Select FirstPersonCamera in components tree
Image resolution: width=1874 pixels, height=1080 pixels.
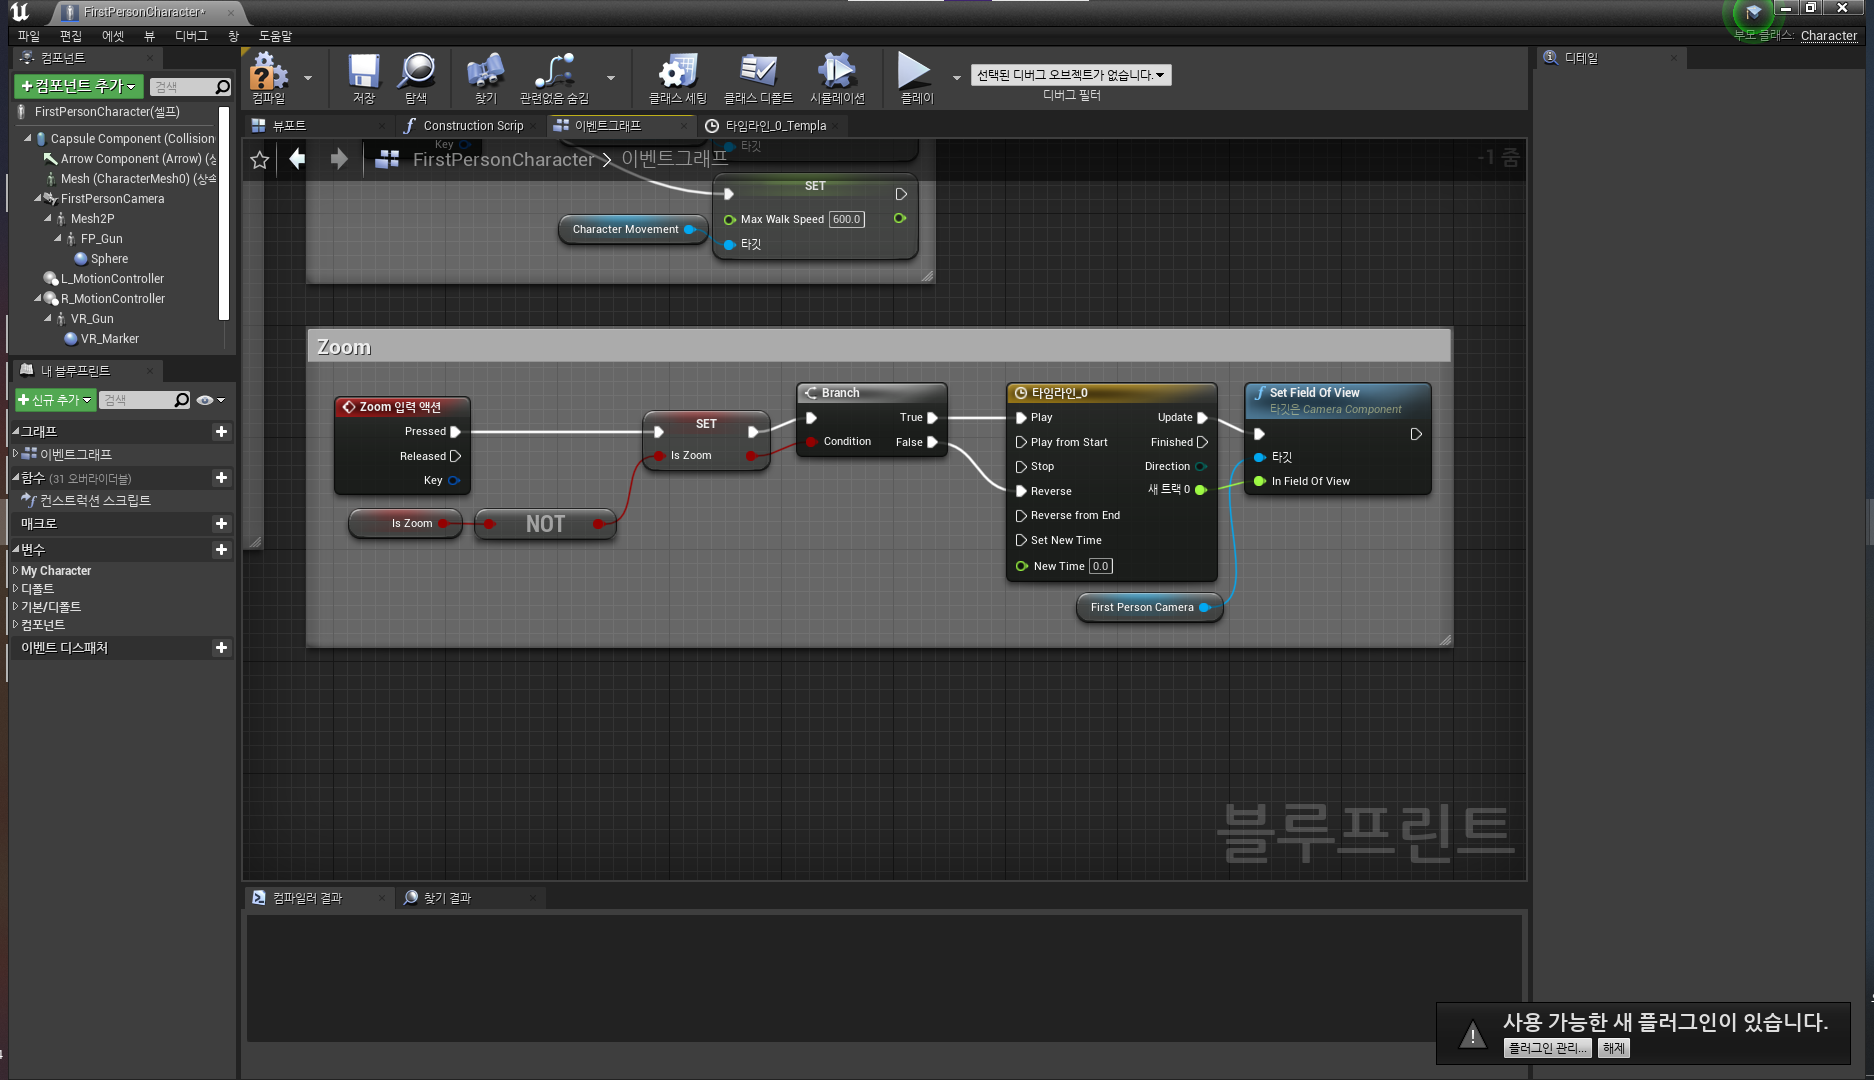(105, 199)
